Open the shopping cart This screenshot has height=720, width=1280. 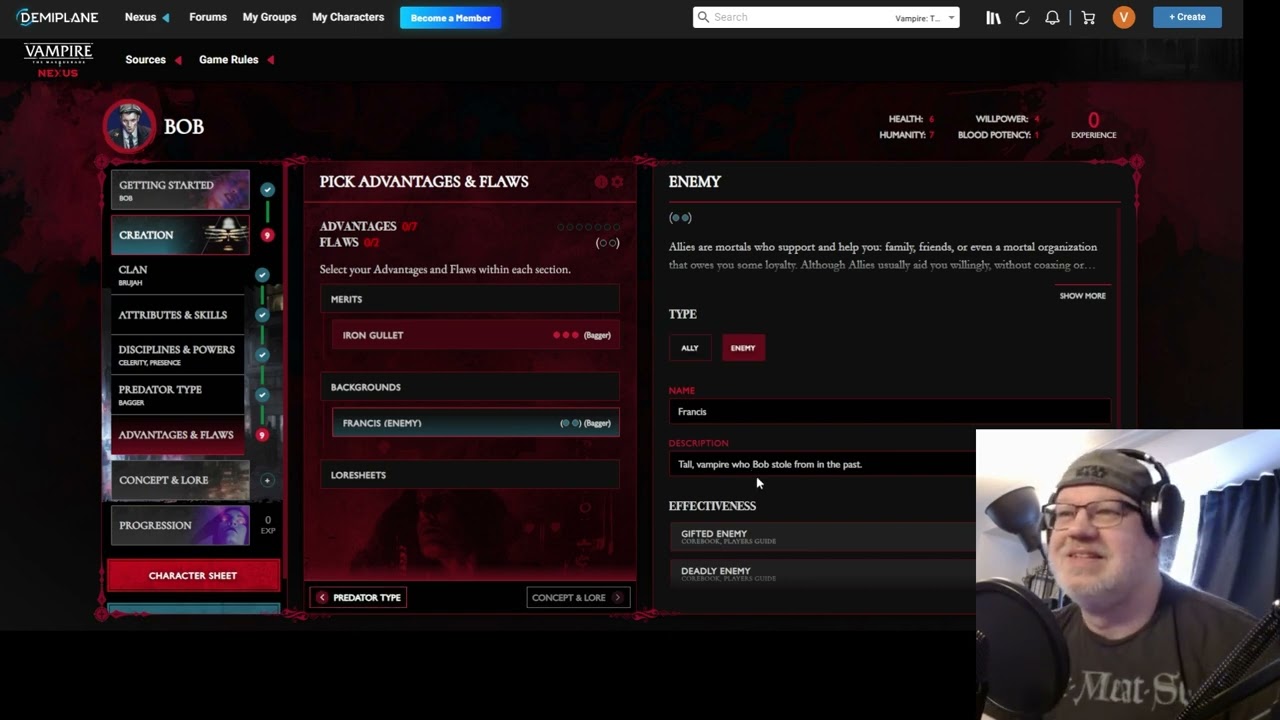pyautogui.click(x=1088, y=17)
